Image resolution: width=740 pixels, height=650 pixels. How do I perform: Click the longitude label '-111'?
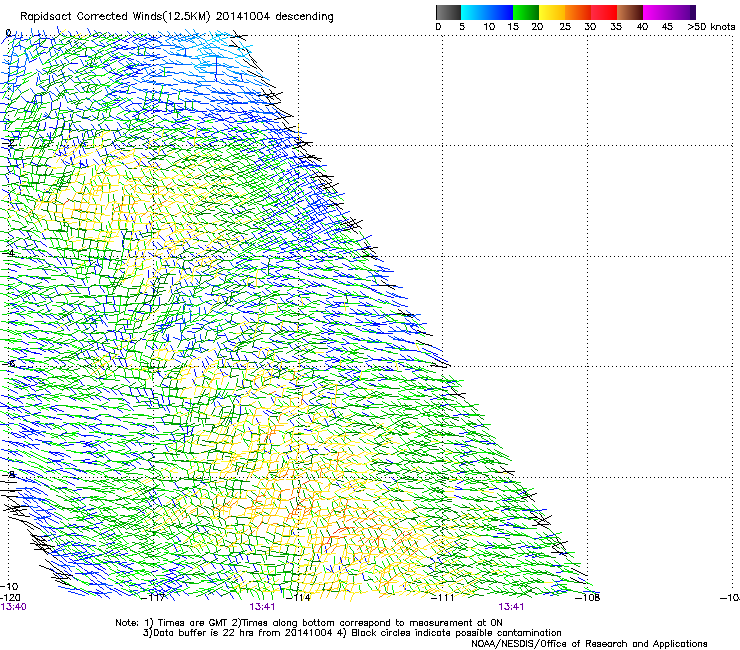click(443, 598)
